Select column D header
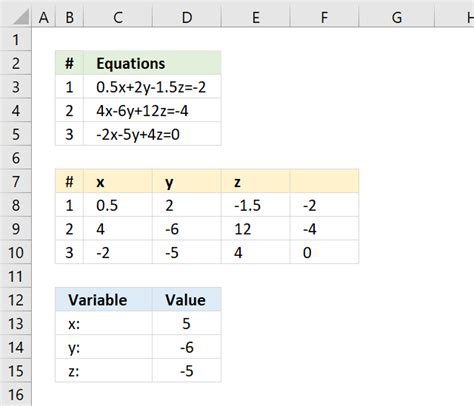 tap(187, 17)
